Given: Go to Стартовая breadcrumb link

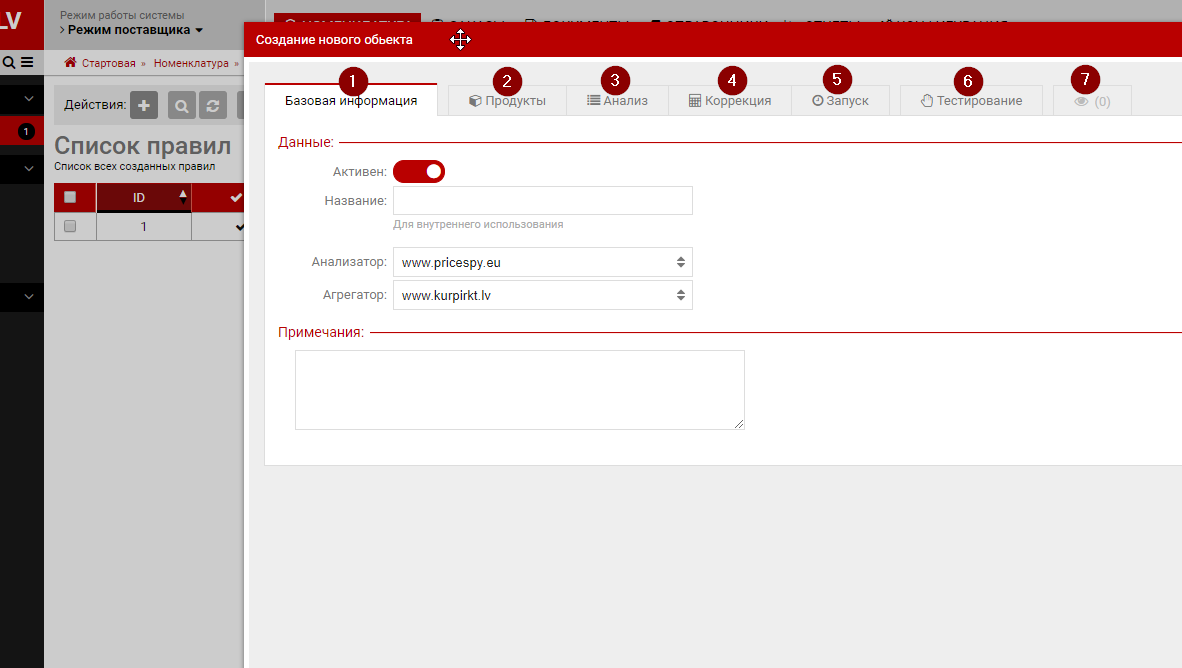Looking at the screenshot, I should [108, 63].
